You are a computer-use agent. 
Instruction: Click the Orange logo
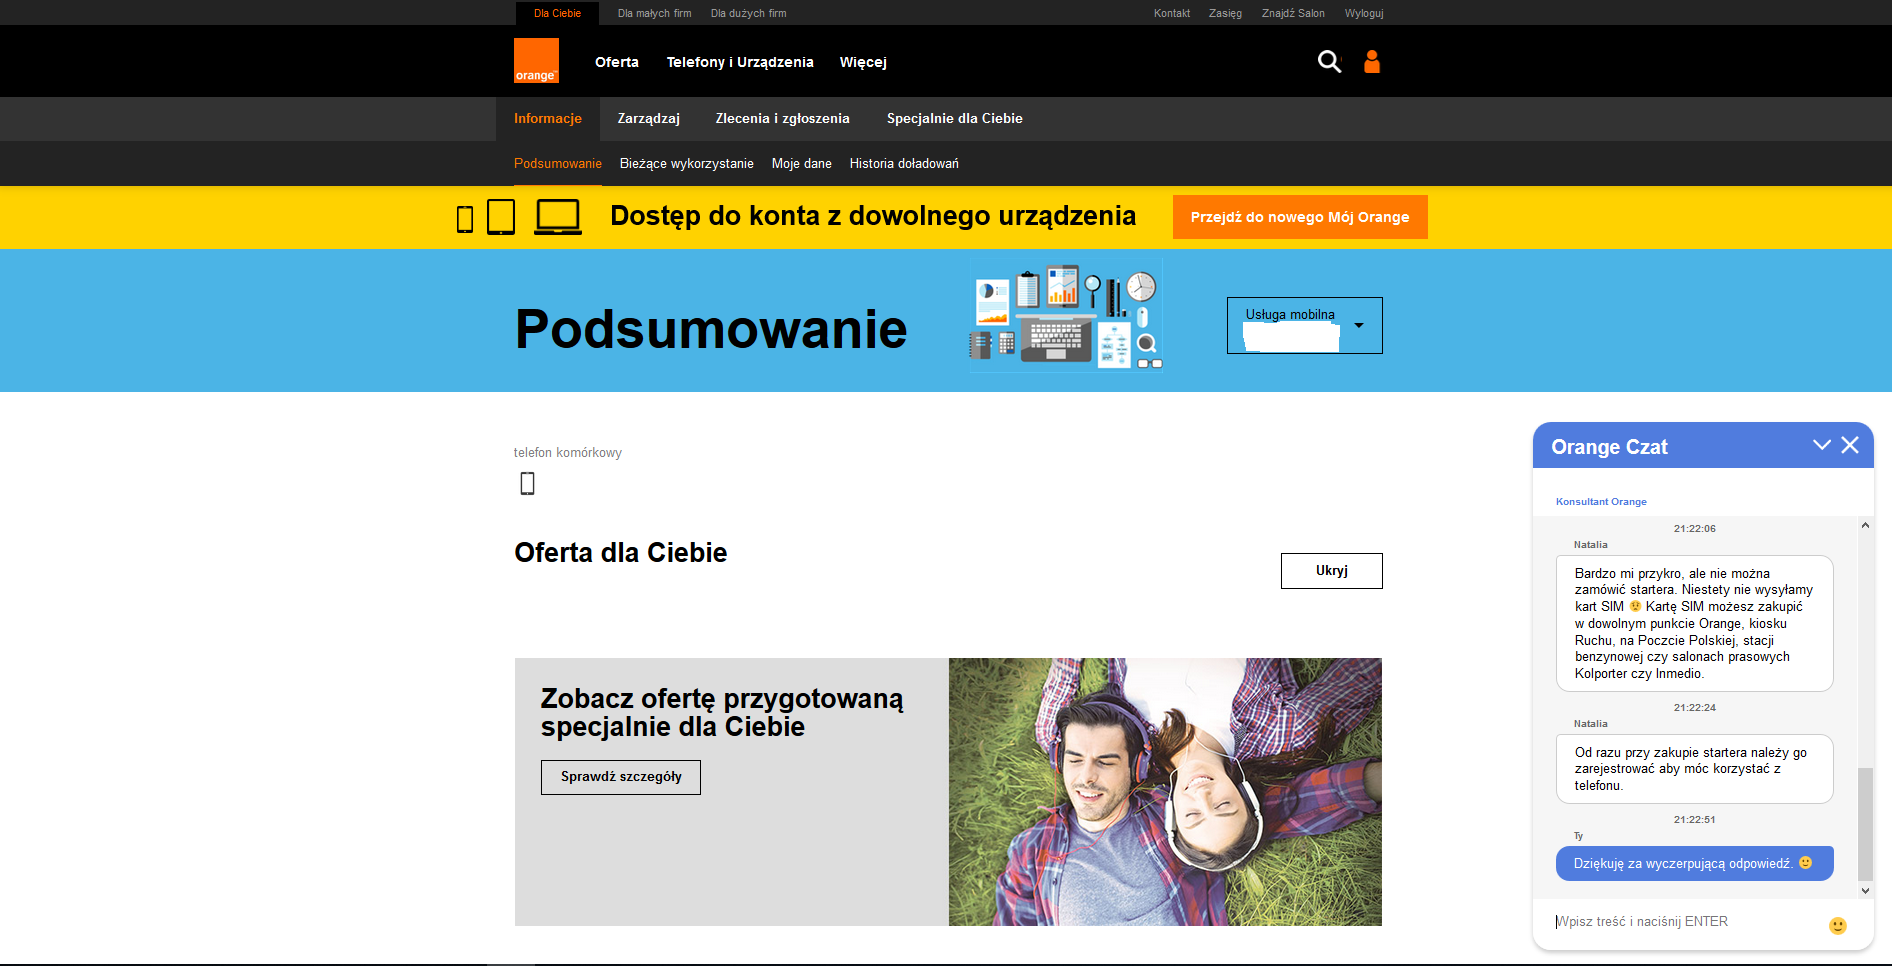[536, 61]
